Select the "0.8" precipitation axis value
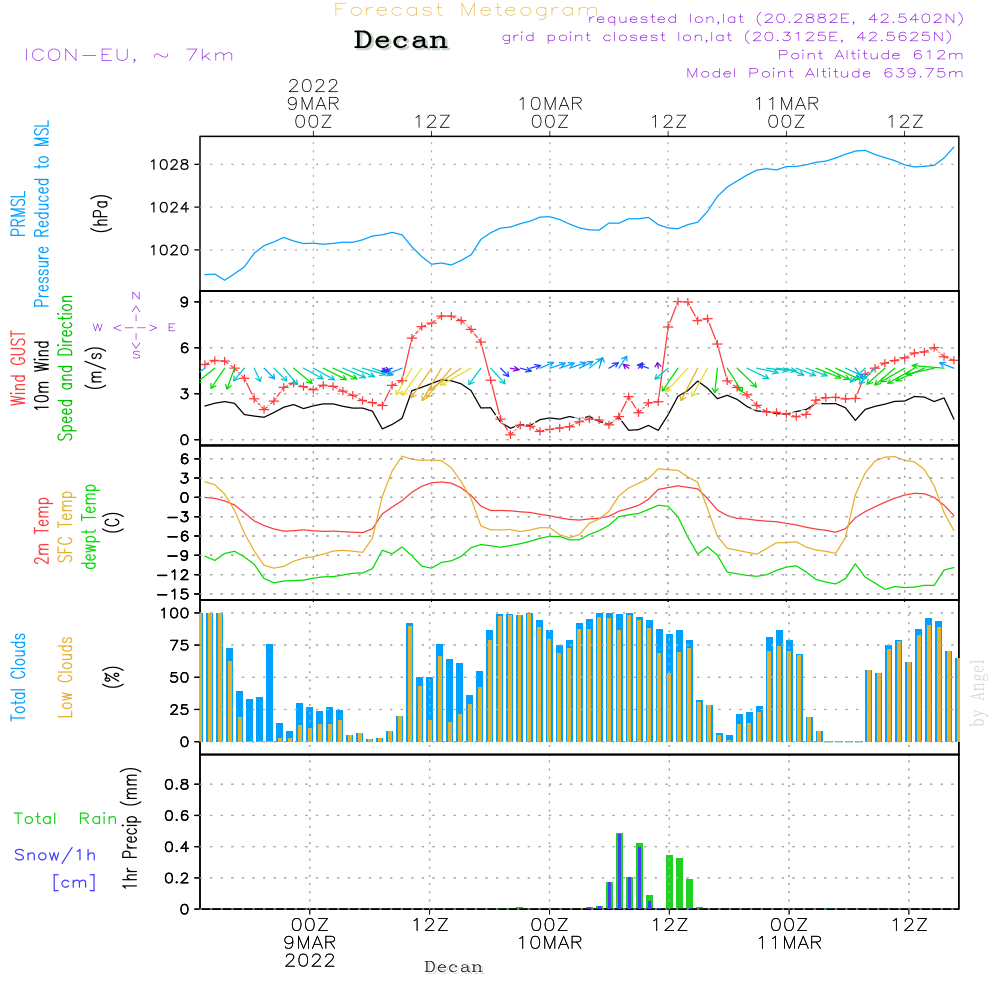 click(177, 784)
